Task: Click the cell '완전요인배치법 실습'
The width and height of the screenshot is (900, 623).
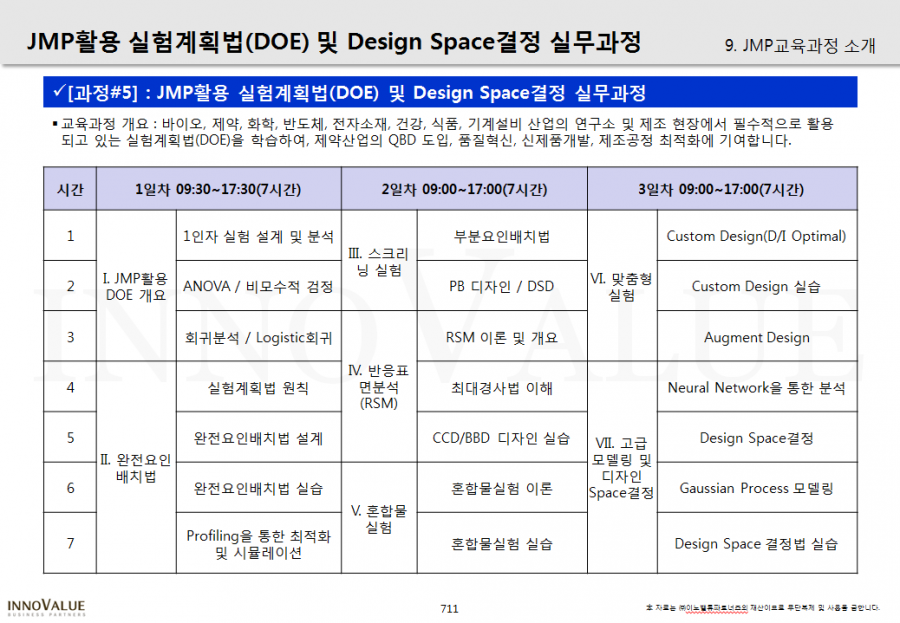Action: 258,488
